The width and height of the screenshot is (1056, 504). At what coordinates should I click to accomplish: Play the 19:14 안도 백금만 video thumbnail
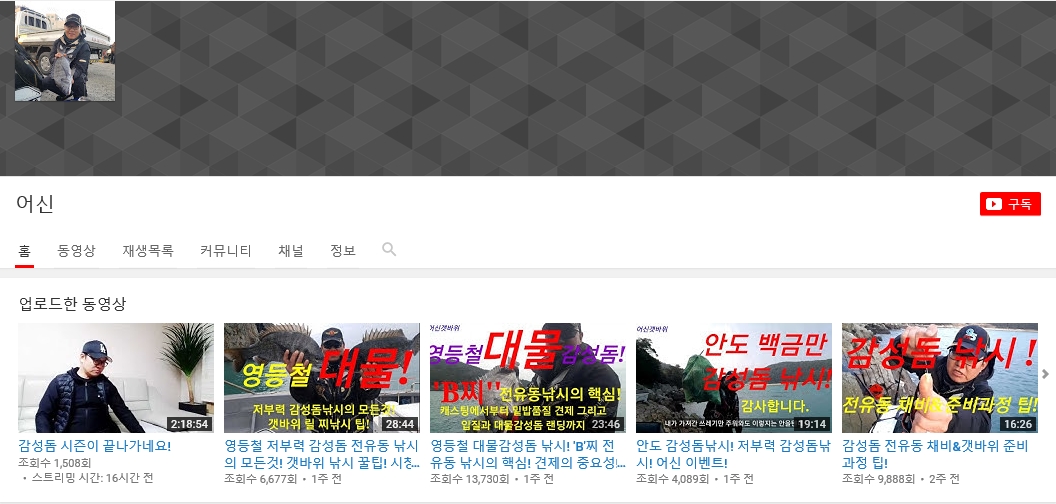point(734,377)
